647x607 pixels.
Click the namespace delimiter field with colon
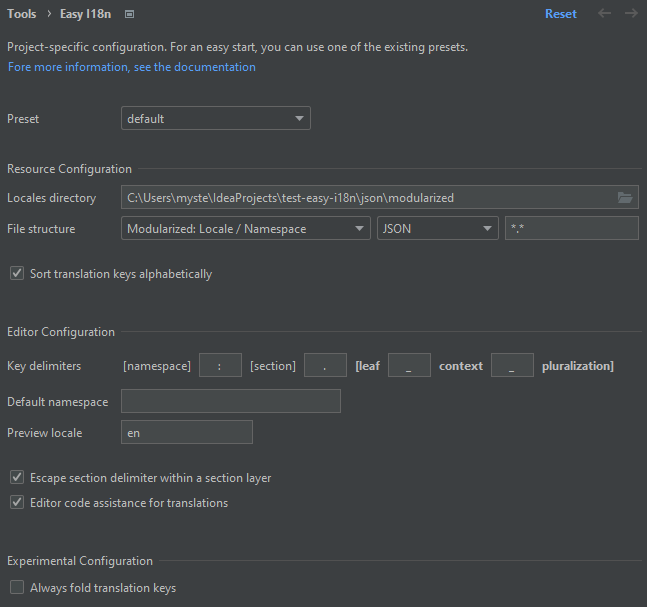tap(220, 366)
